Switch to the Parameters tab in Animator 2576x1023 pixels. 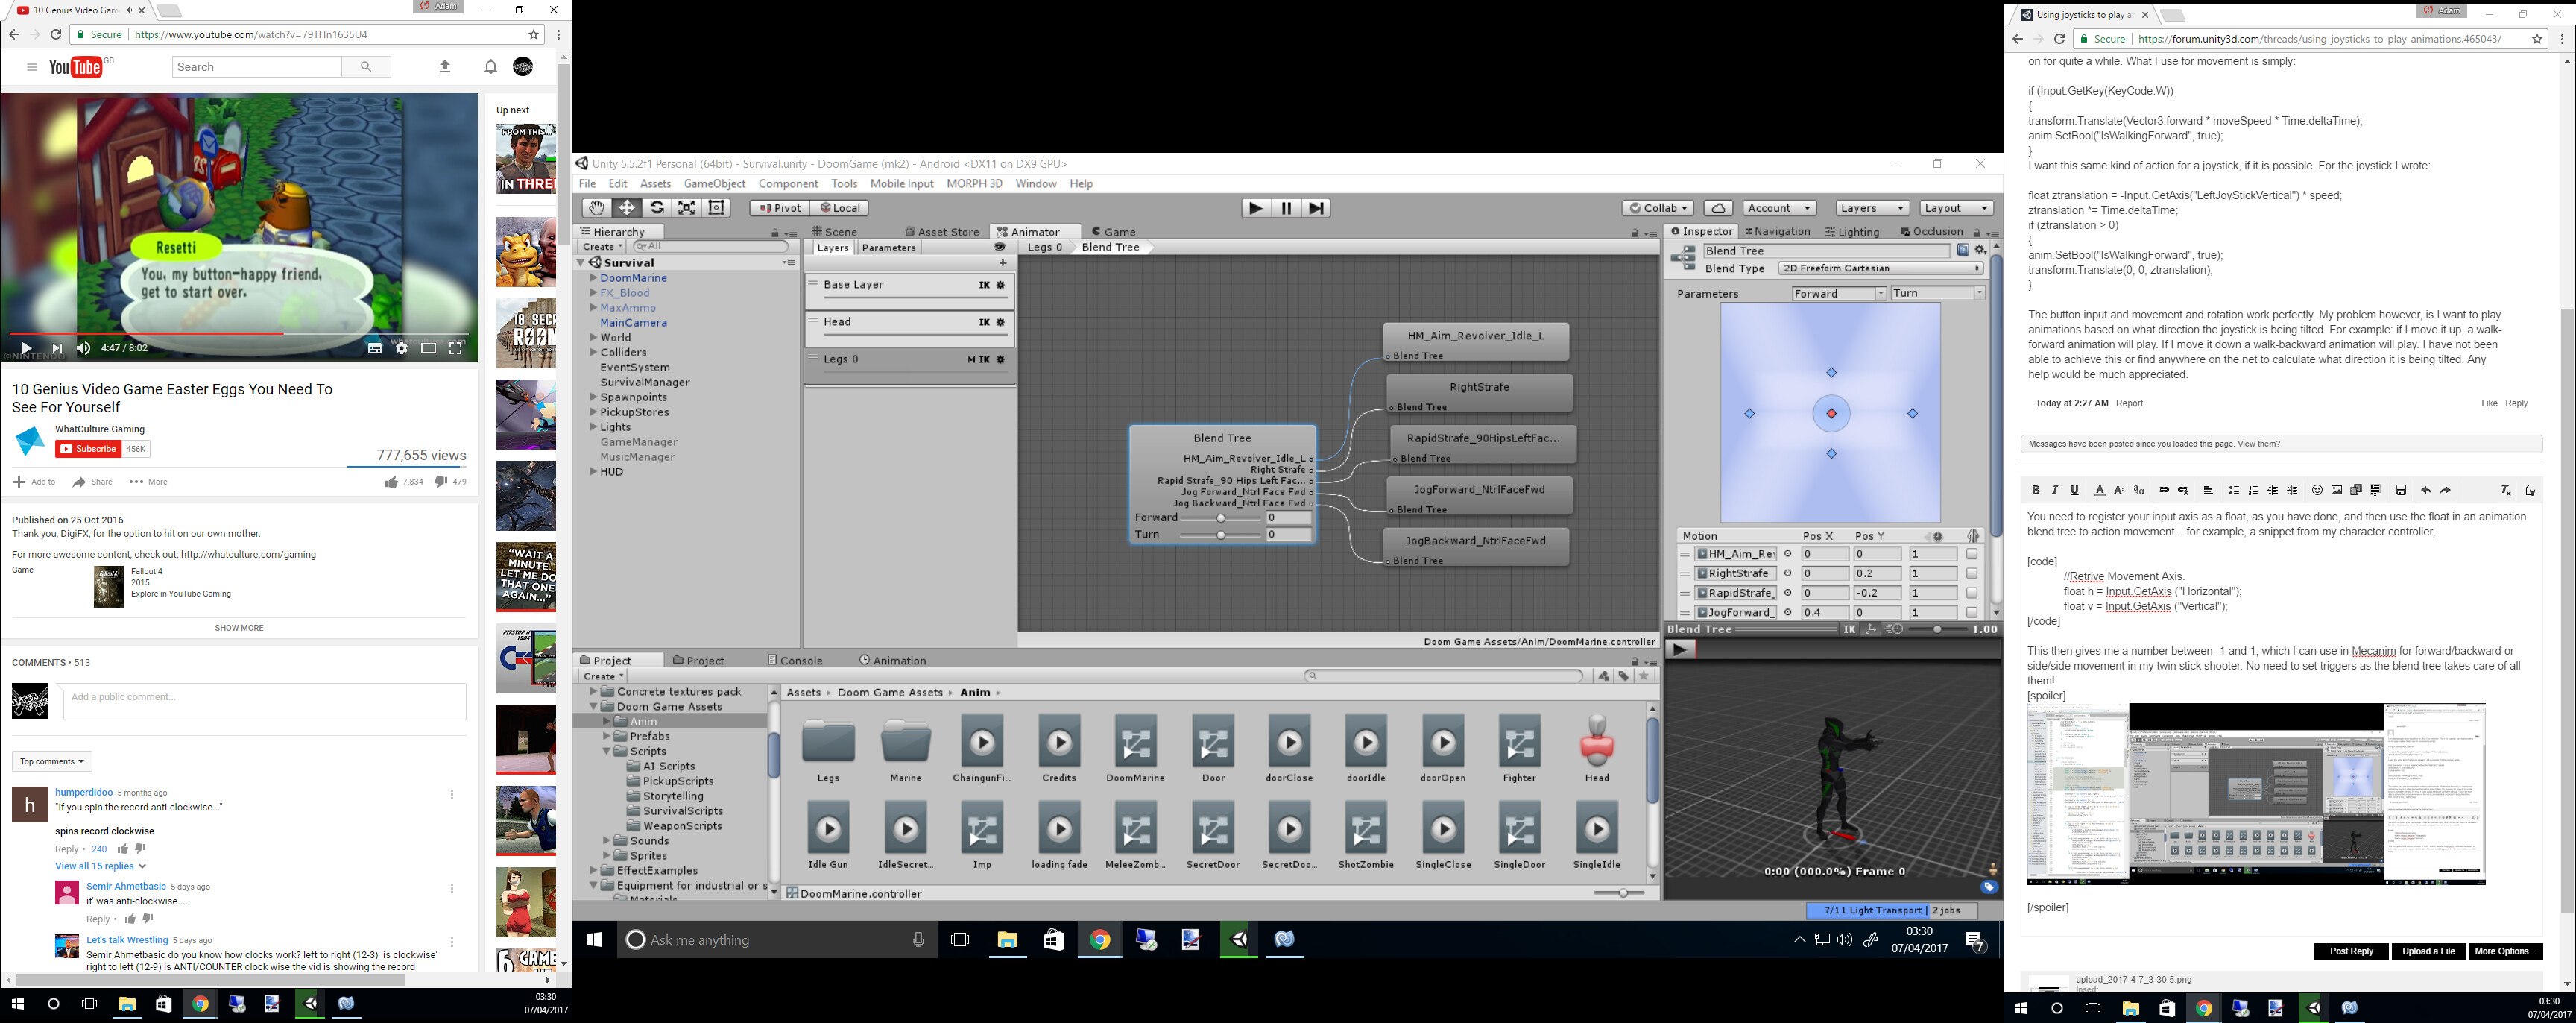888,248
